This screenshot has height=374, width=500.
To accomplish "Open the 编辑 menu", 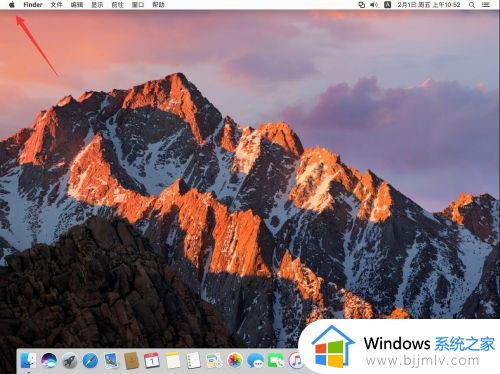I will [x=77, y=5].
